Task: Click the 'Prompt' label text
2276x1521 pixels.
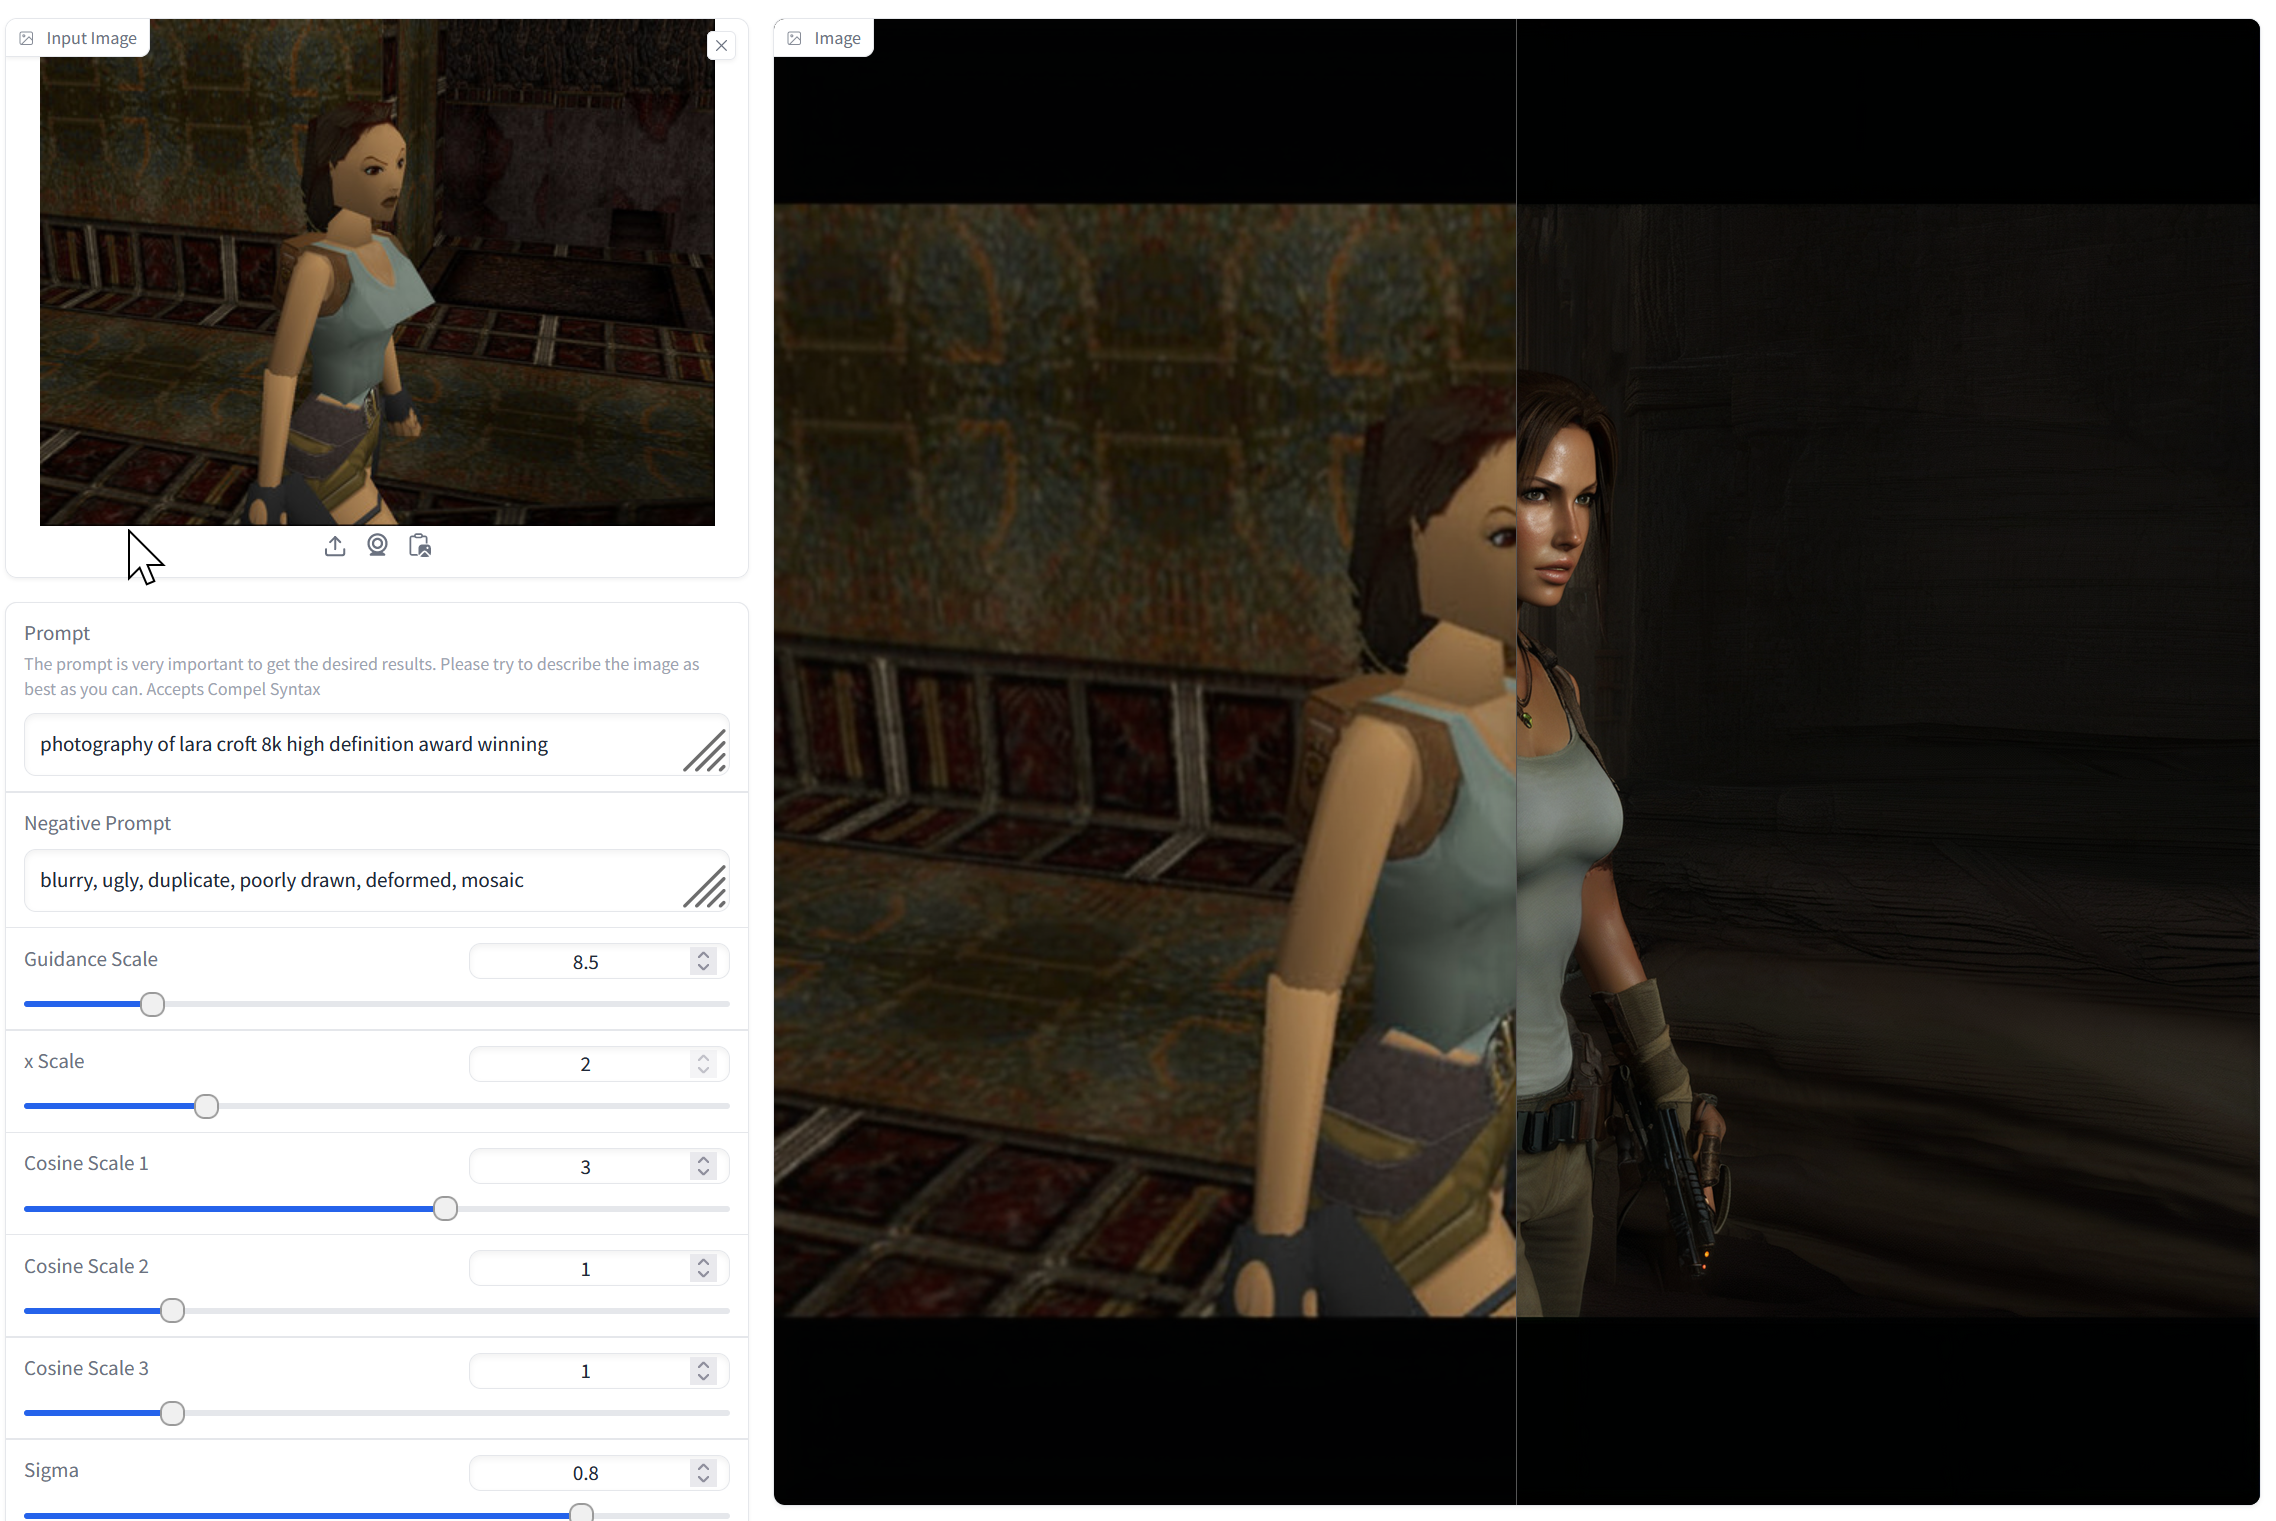Action: pos(57,633)
